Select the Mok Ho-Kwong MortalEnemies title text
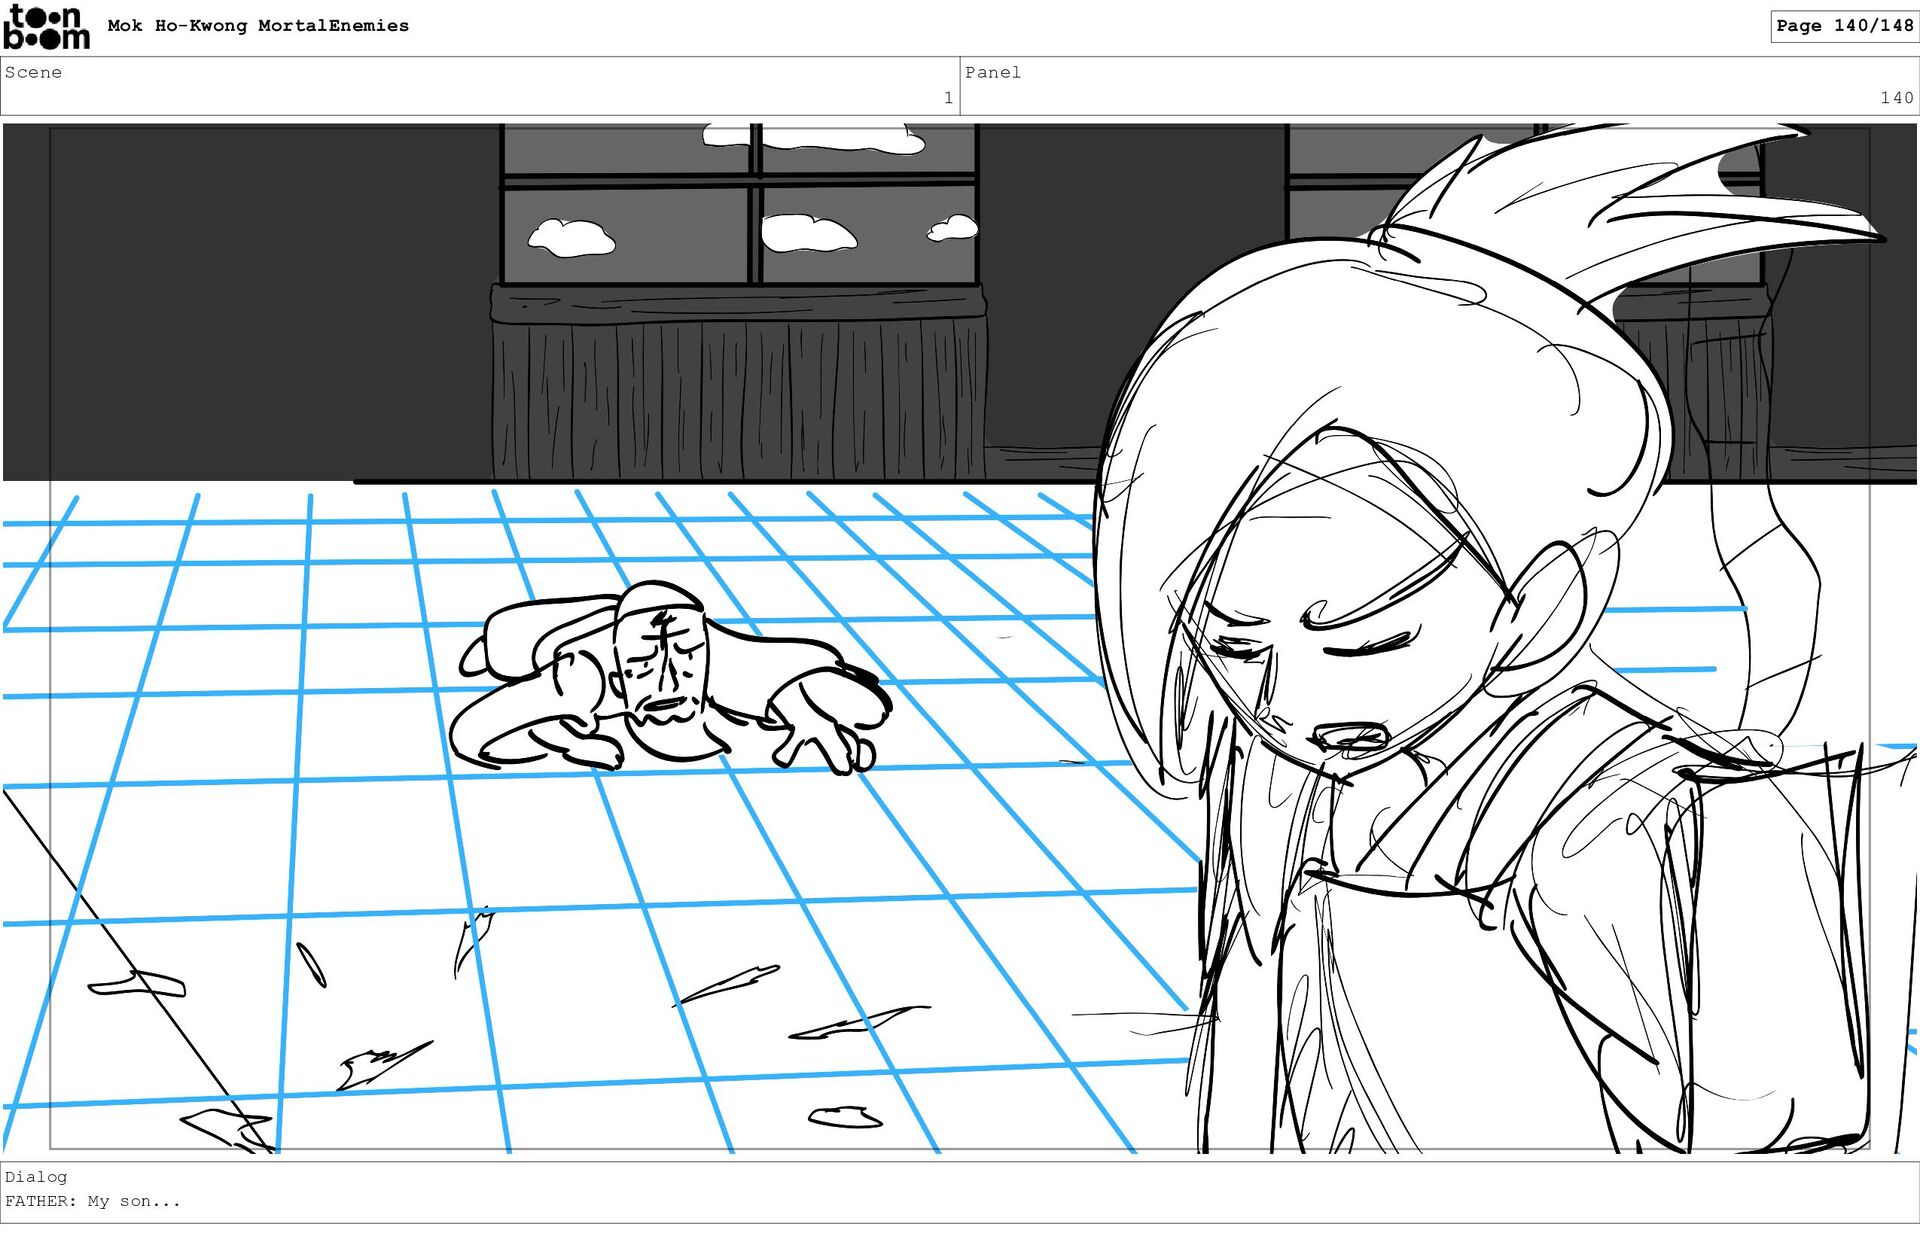This screenshot has width=1920, height=1242. [258, 26]
